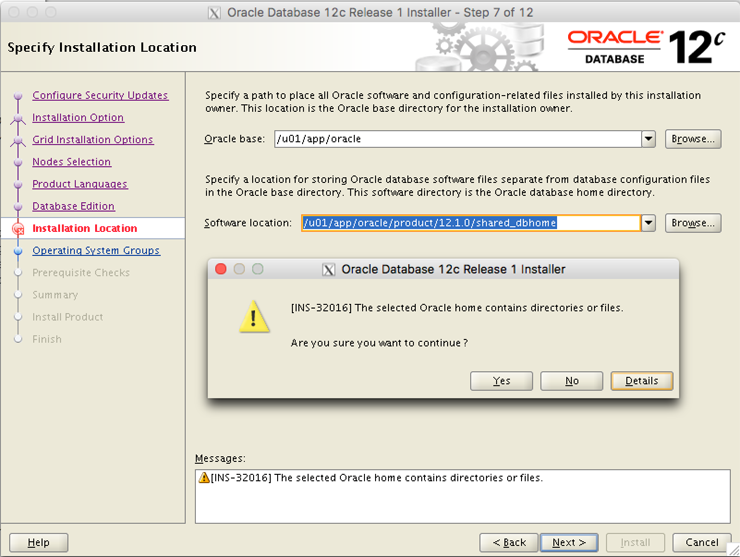This screenshot has width=740, height=557.
Task: Go Back to previous installer step
Action: 509,542
